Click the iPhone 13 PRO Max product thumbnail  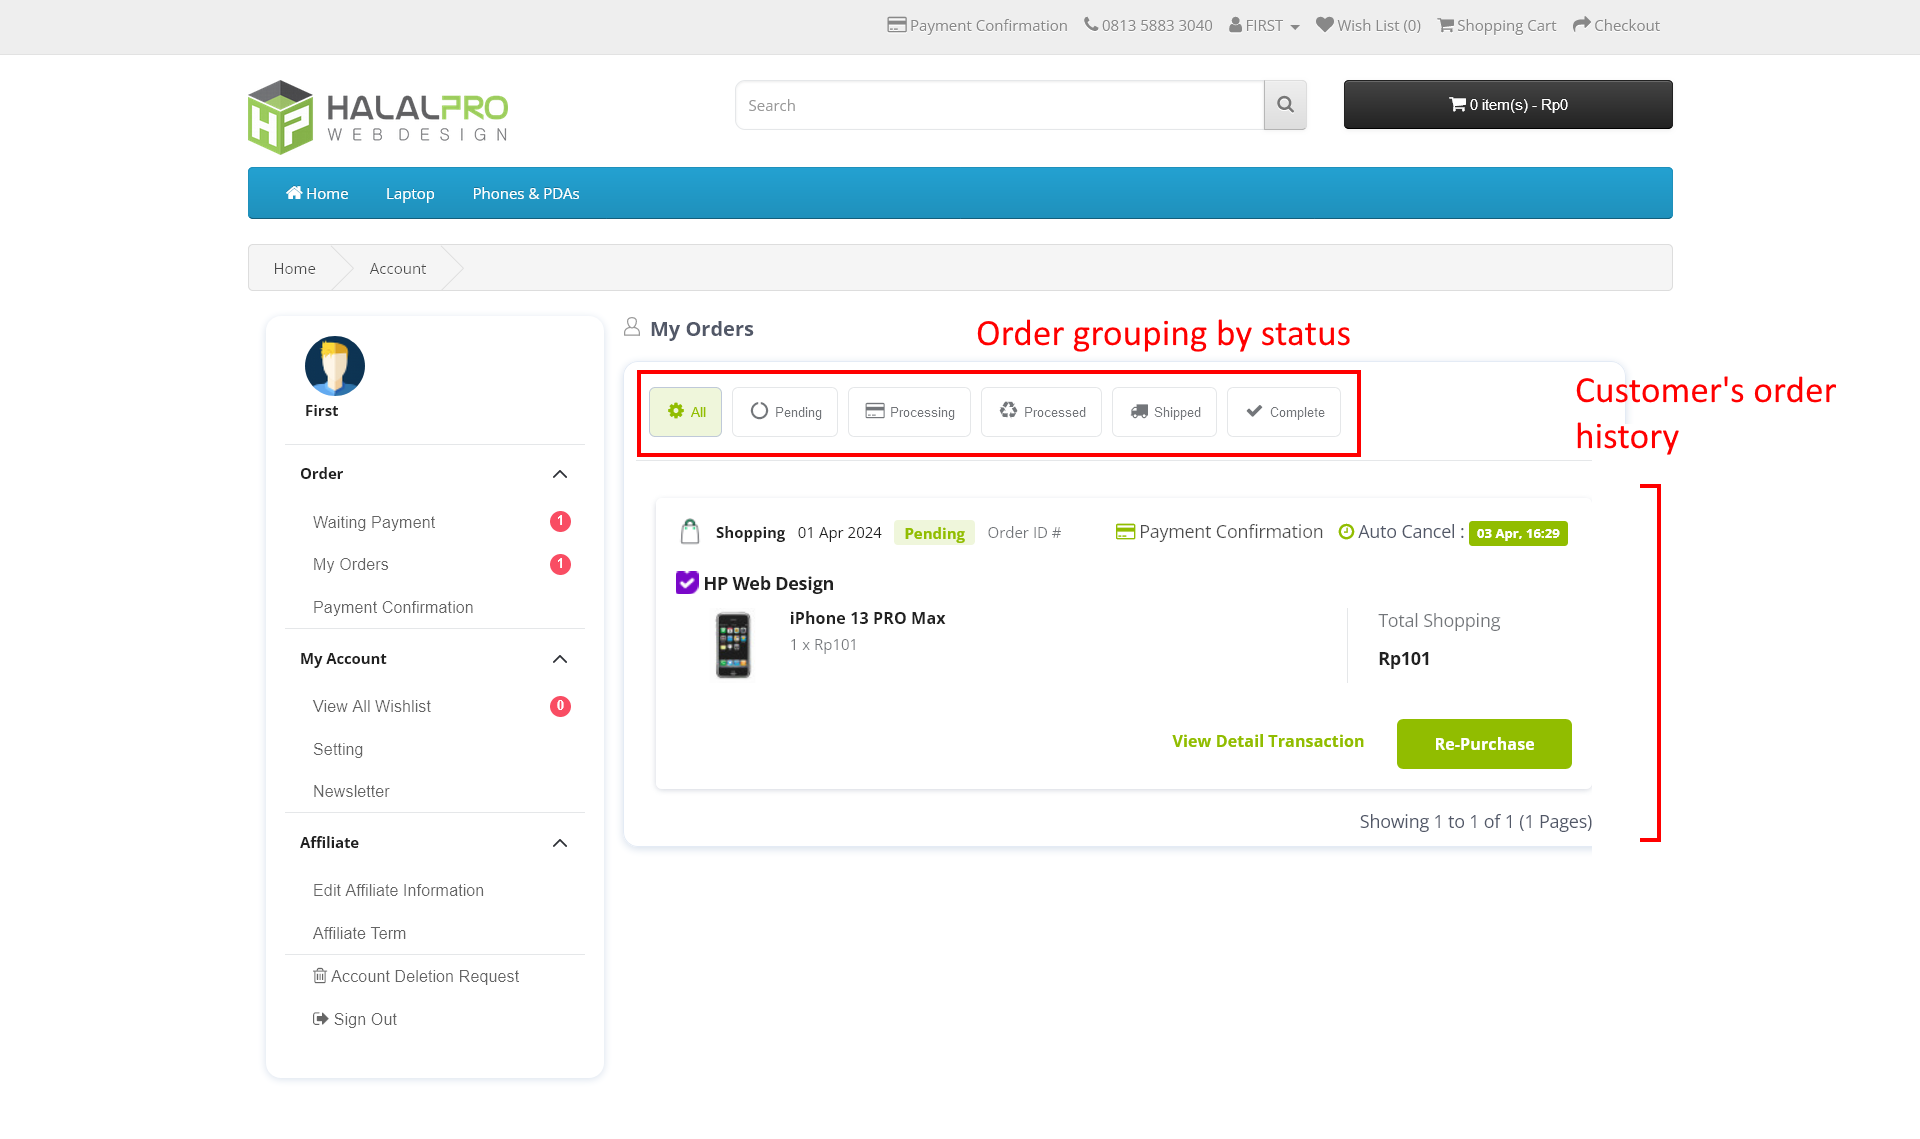click(x=733, y=645)
